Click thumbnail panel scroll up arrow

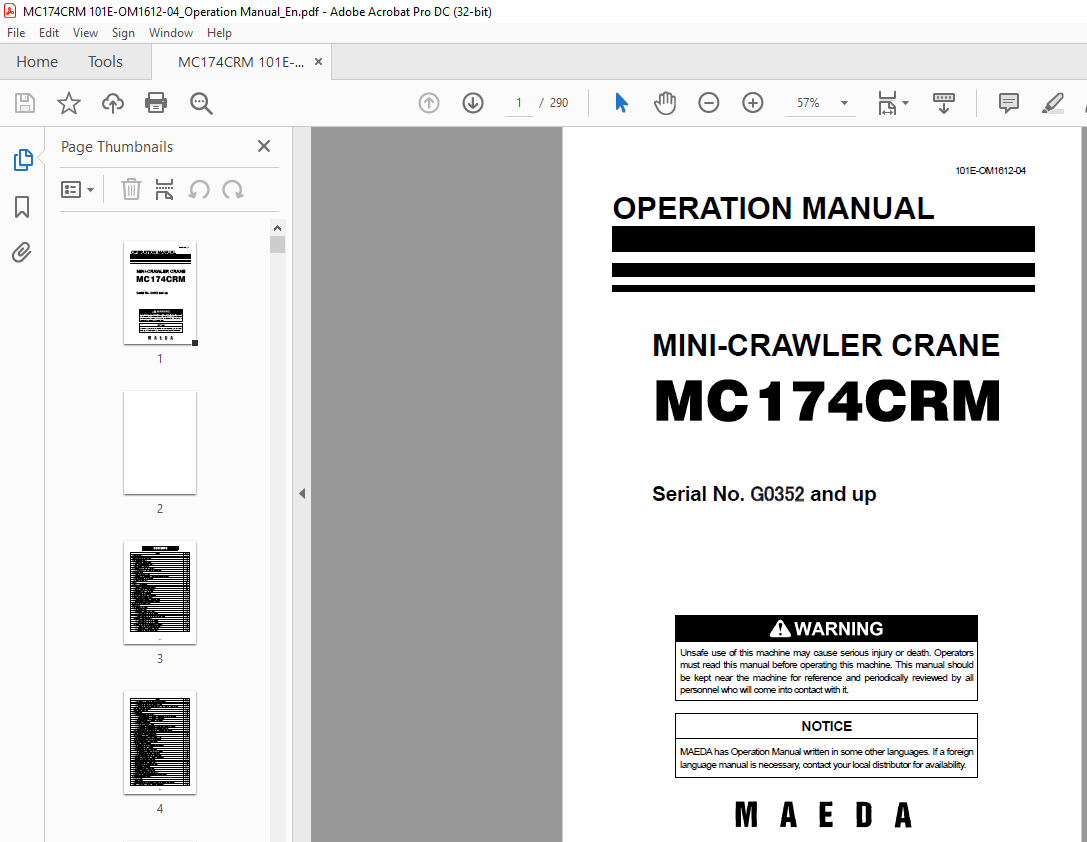(x=277, y=228)
